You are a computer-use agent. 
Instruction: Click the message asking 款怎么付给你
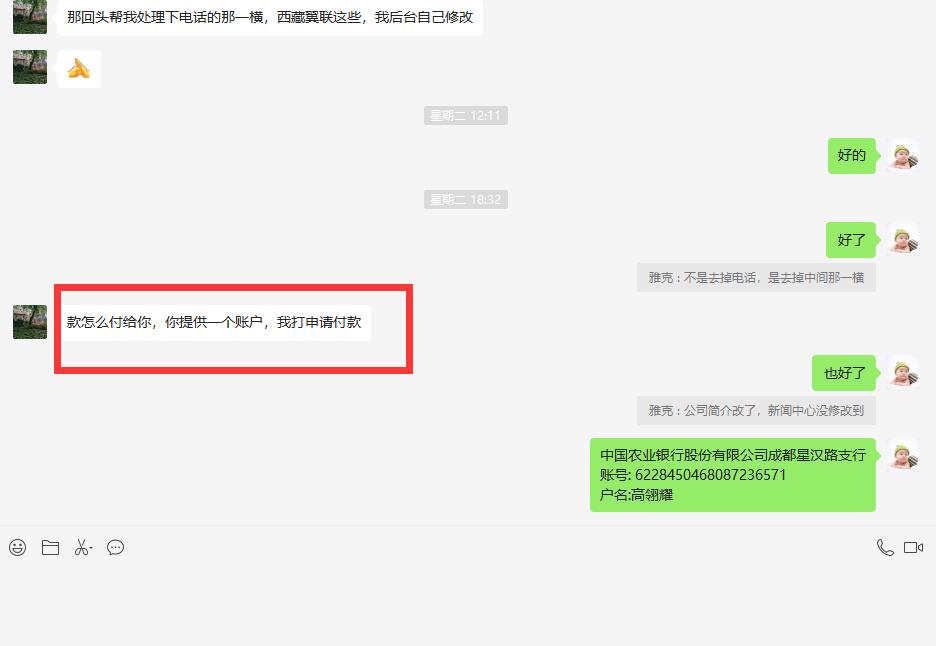(214, 323)
